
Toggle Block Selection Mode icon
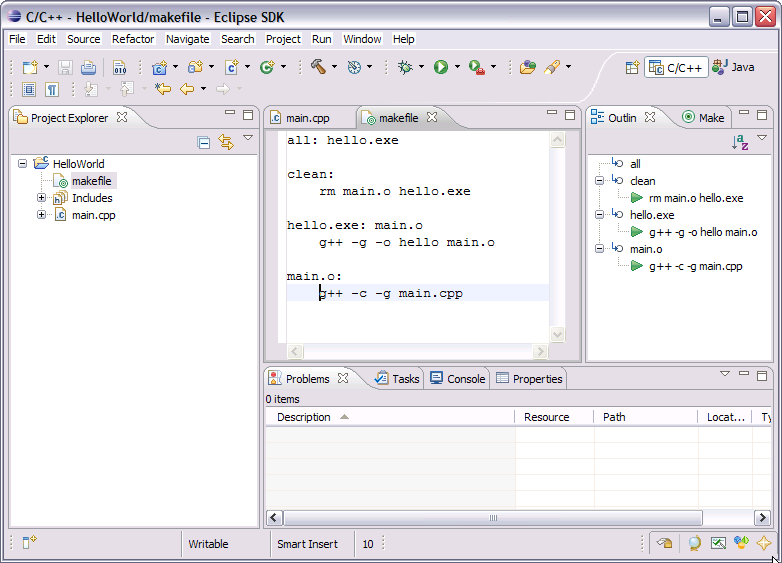coord(29,90)
